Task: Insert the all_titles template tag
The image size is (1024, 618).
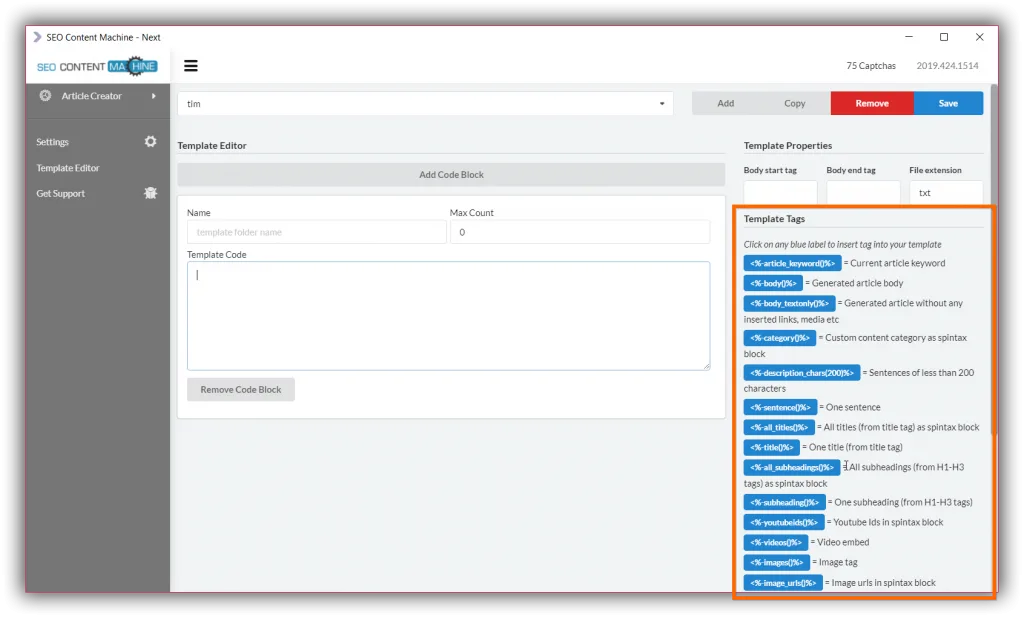Action: tap(779, 427)
